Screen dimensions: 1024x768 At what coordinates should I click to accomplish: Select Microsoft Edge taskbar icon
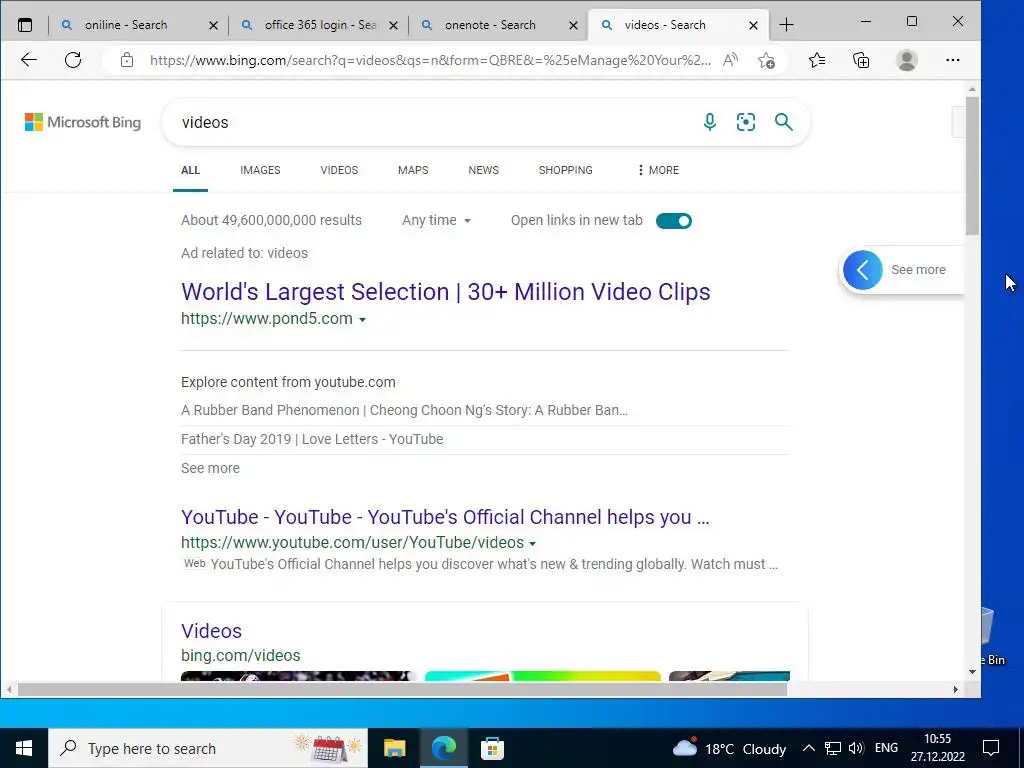pyautogui.click(x=443, y=748)
